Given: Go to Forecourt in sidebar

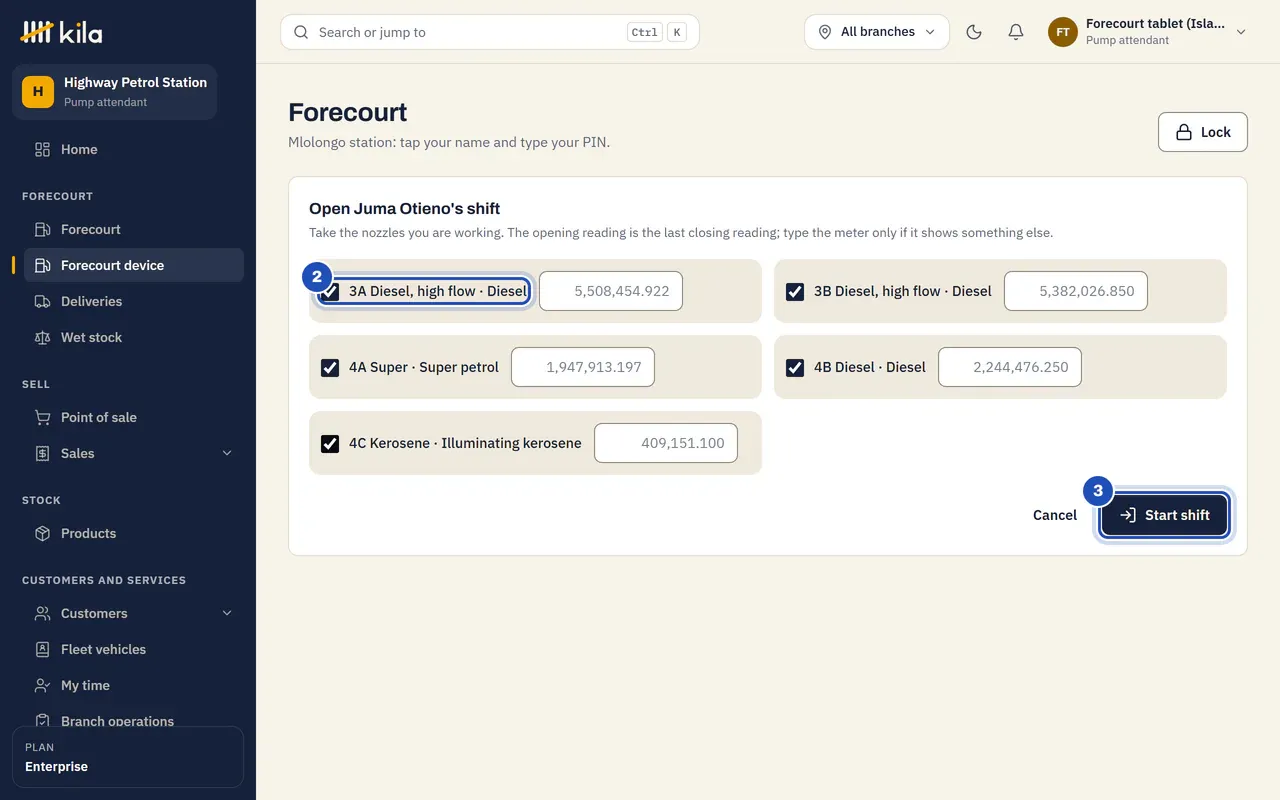Looking at the screenshot, I should (x=134, y=229).
